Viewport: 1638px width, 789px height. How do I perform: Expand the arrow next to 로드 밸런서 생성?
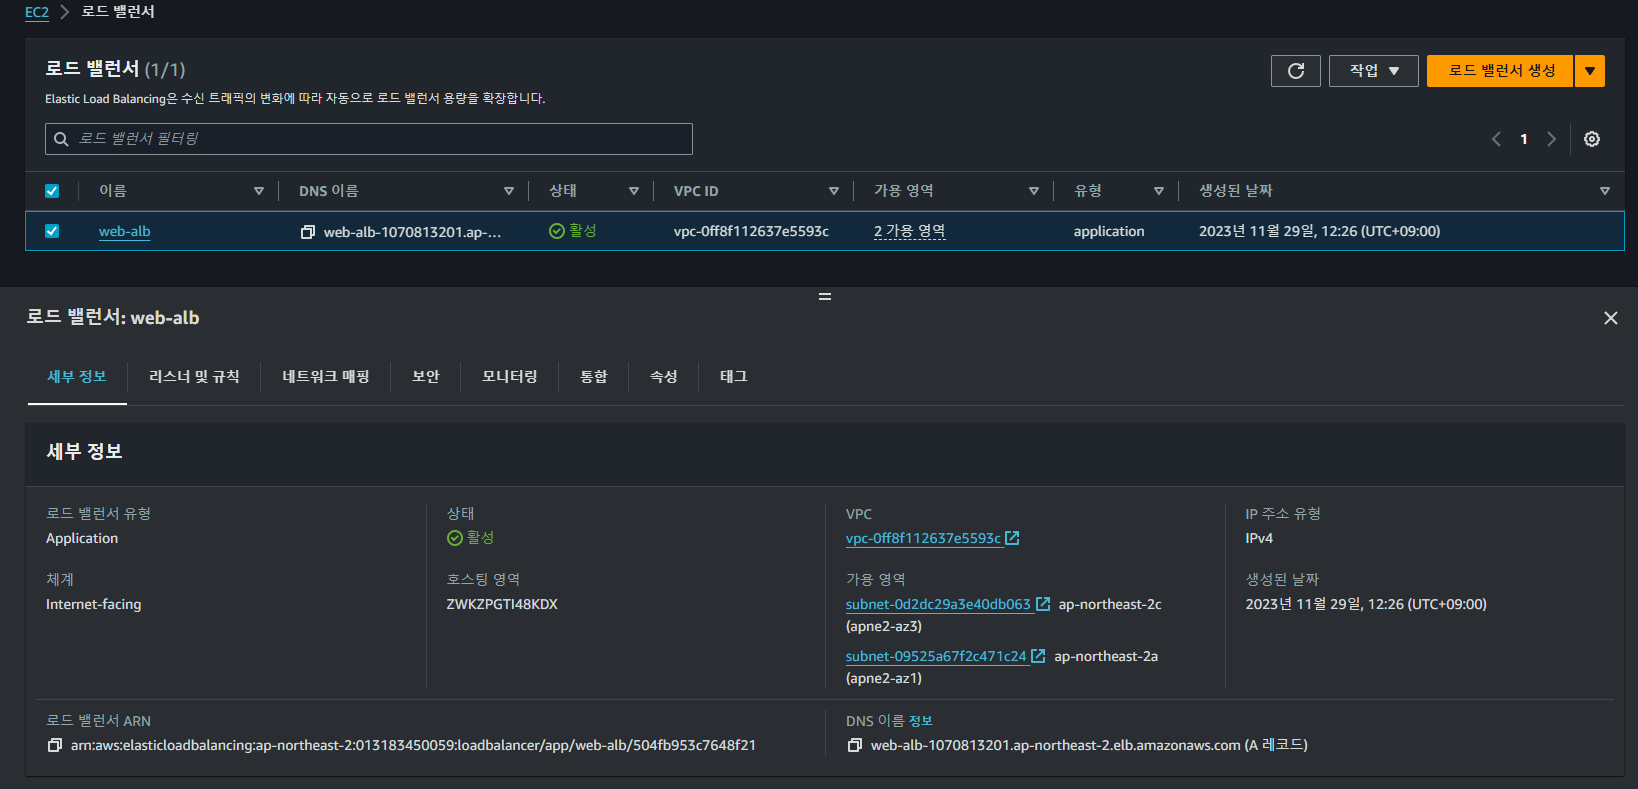point(1590,71)
